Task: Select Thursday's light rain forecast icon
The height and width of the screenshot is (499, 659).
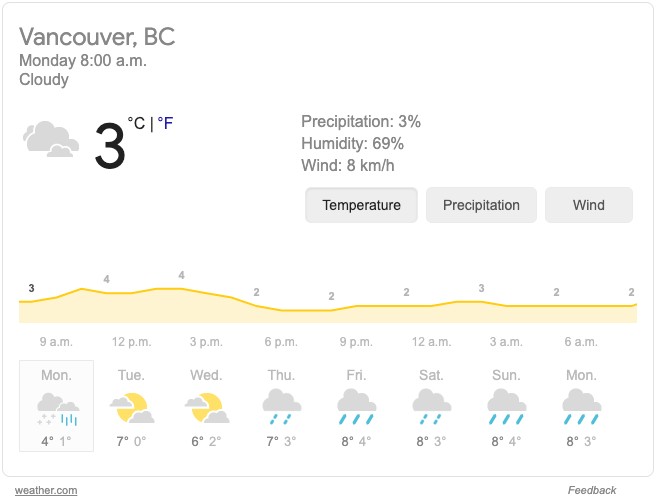Action: click(x=282, y=407)
